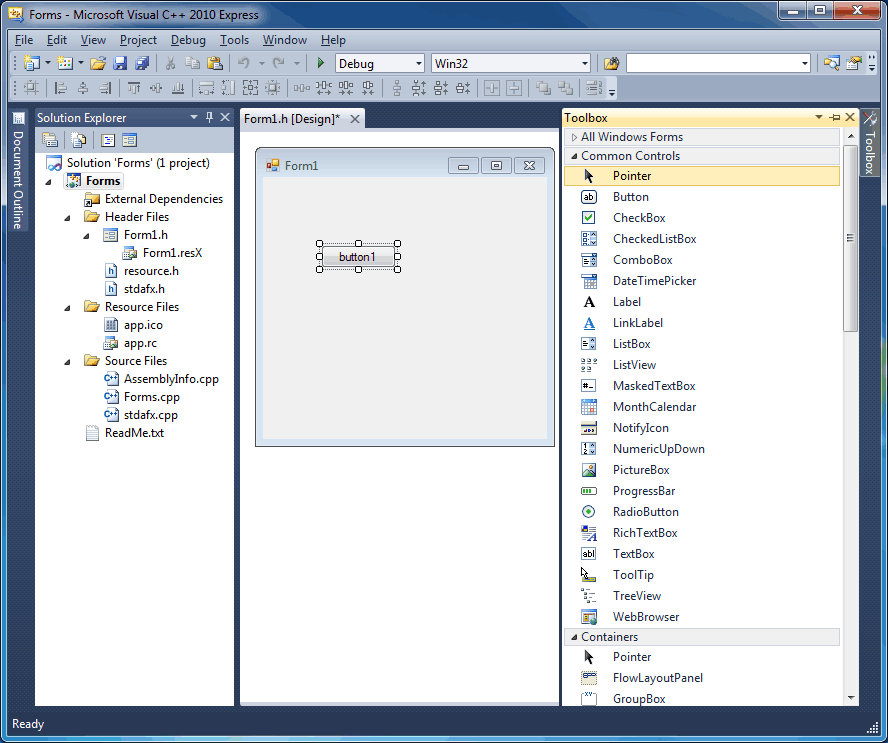The height and width of the screenshot is (743, 888).
Task: Select ReadMe.txt in Solution Explorer
Action: [x=134, y=433]
